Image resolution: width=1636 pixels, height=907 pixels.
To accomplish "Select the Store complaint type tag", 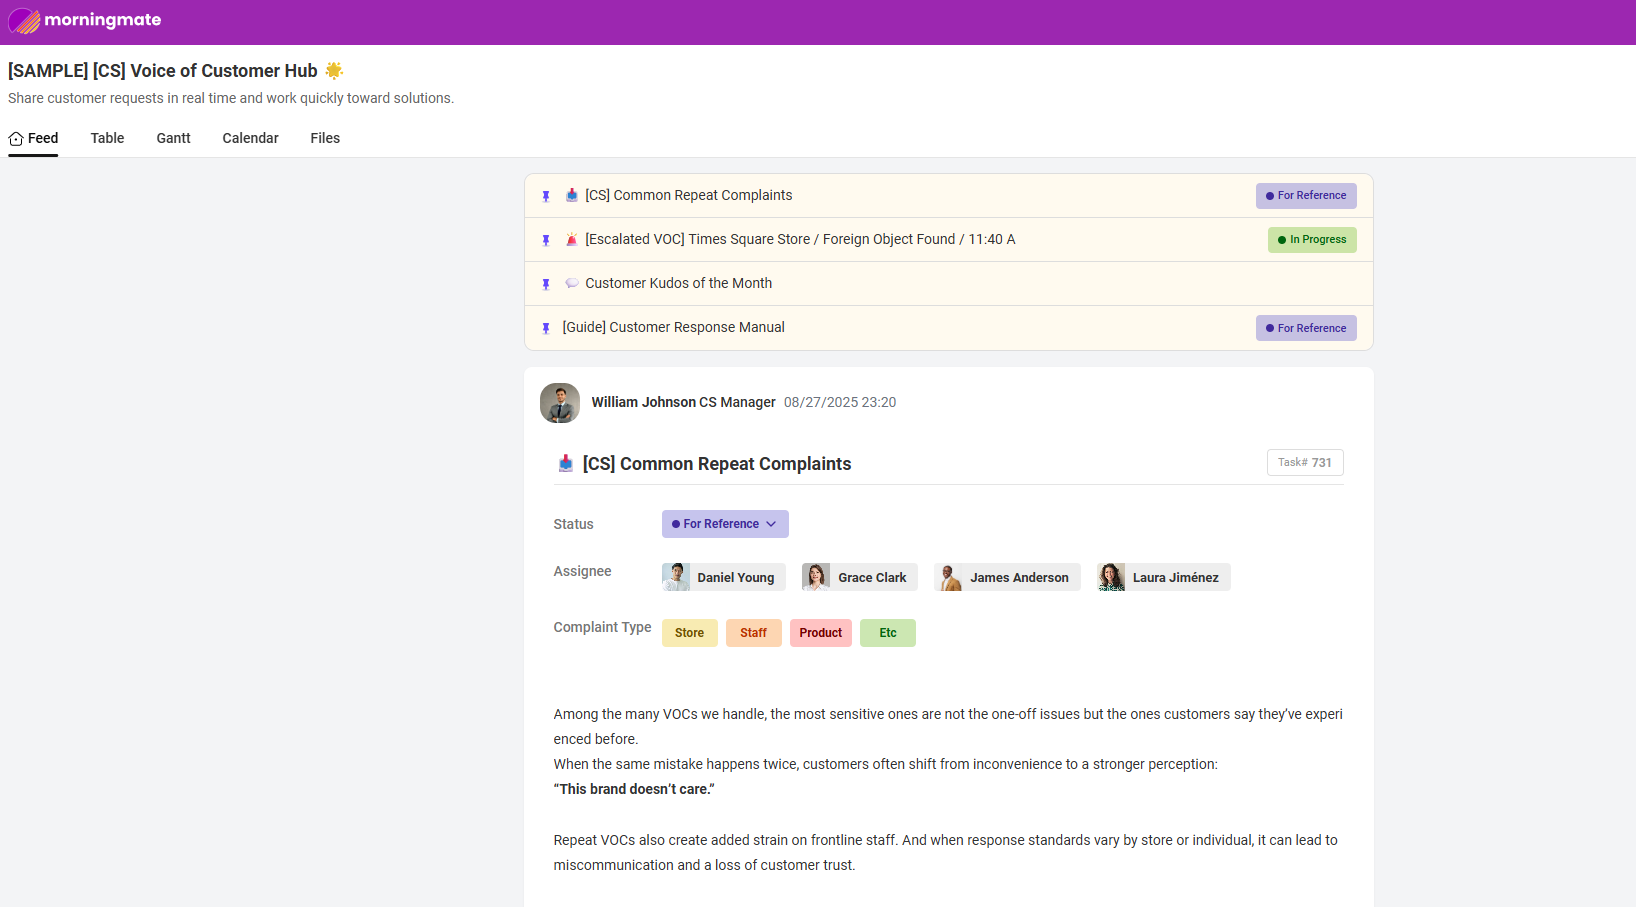I will click(689, 633).
